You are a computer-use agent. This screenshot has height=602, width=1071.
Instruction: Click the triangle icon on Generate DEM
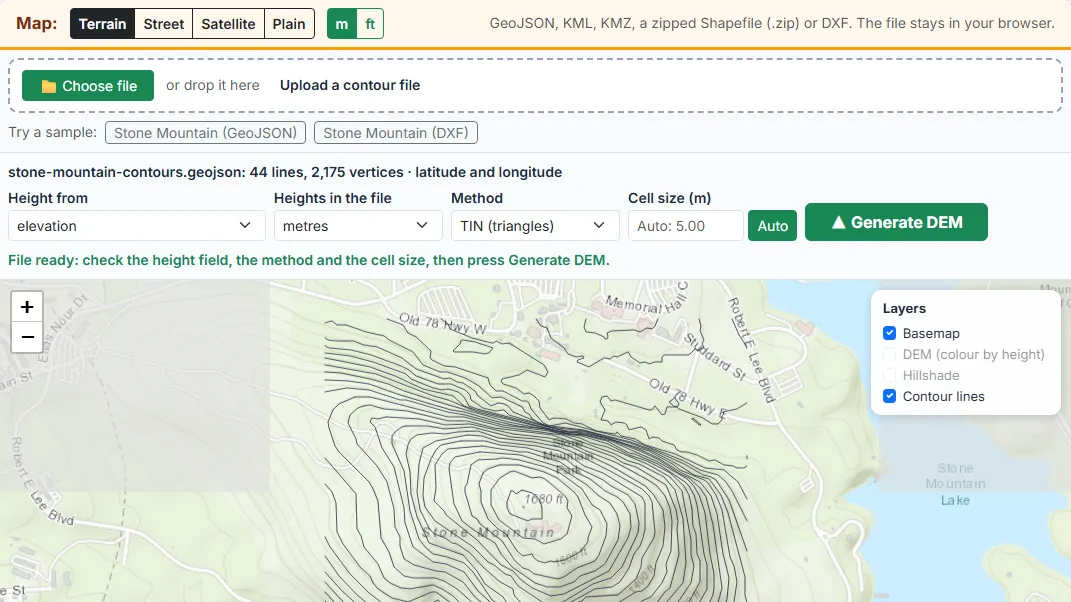[x=839, y=222]
